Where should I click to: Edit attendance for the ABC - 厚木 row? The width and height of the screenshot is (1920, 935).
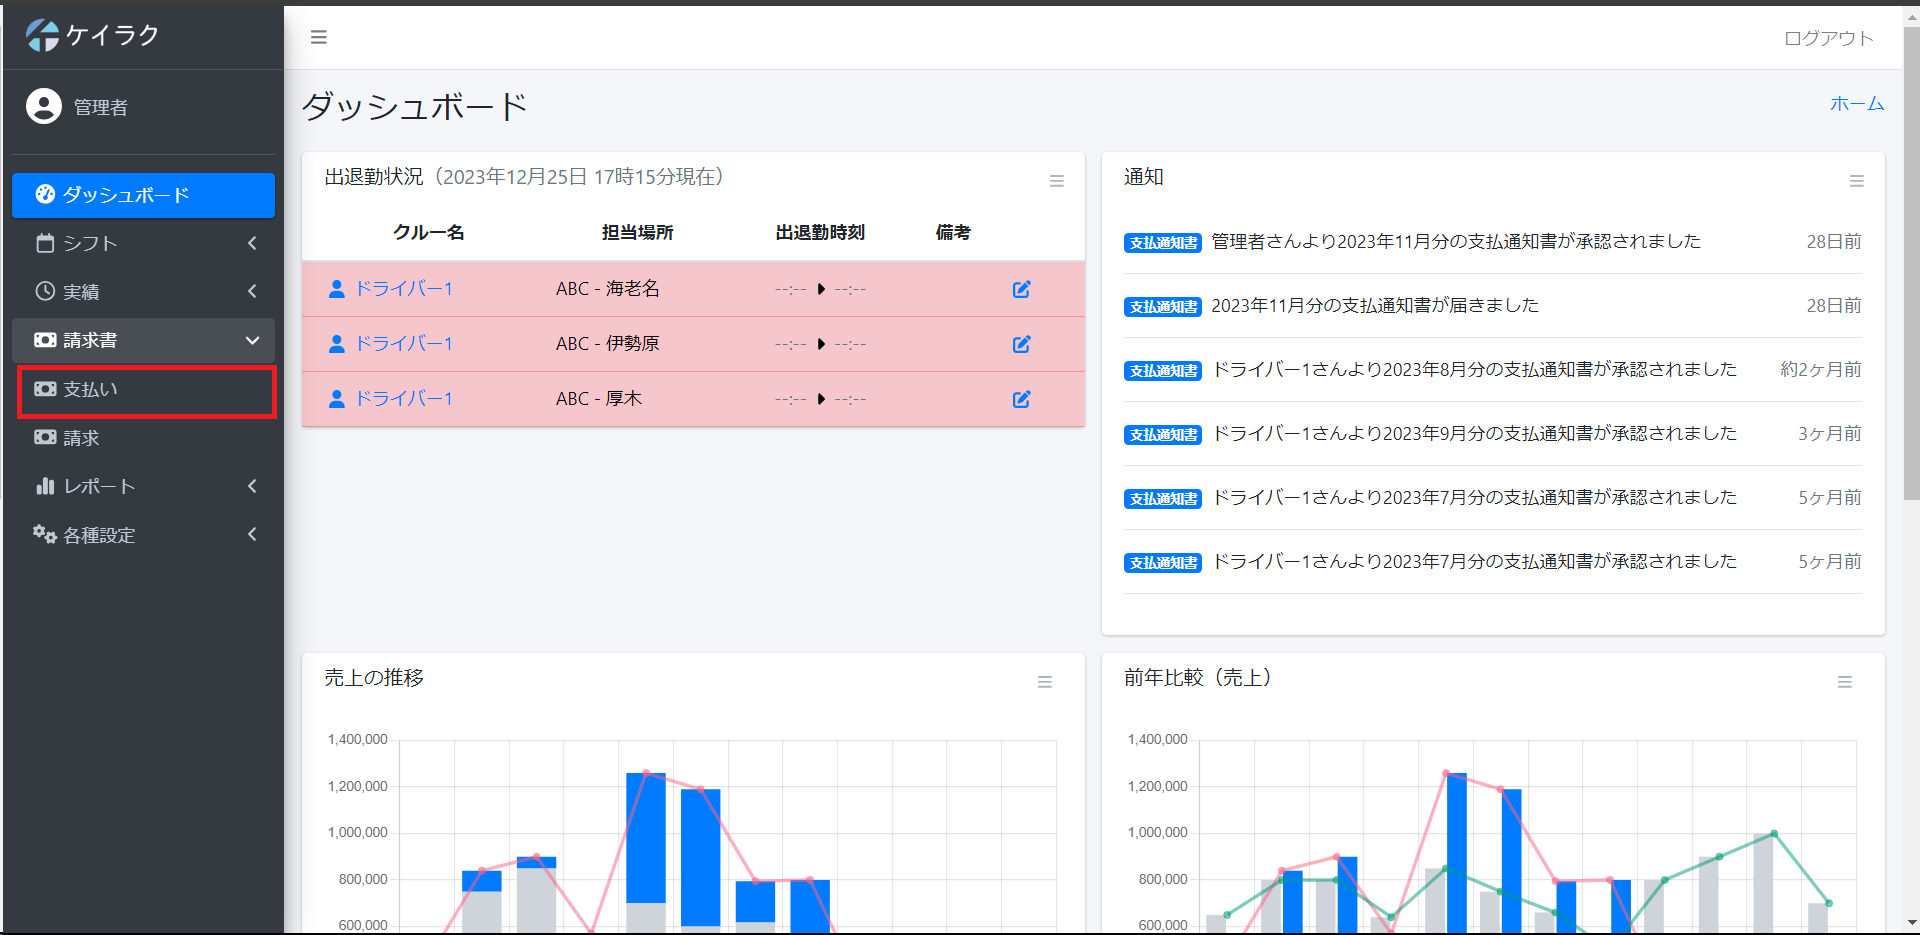click(1022, 399)
